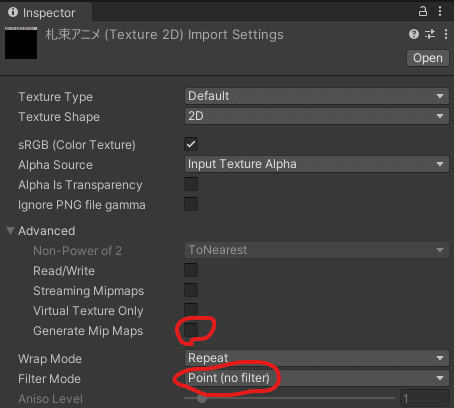Screen dimensions: 454x408
Task: Click the sRGB (Color Texture) label
Action: (77, 145)
